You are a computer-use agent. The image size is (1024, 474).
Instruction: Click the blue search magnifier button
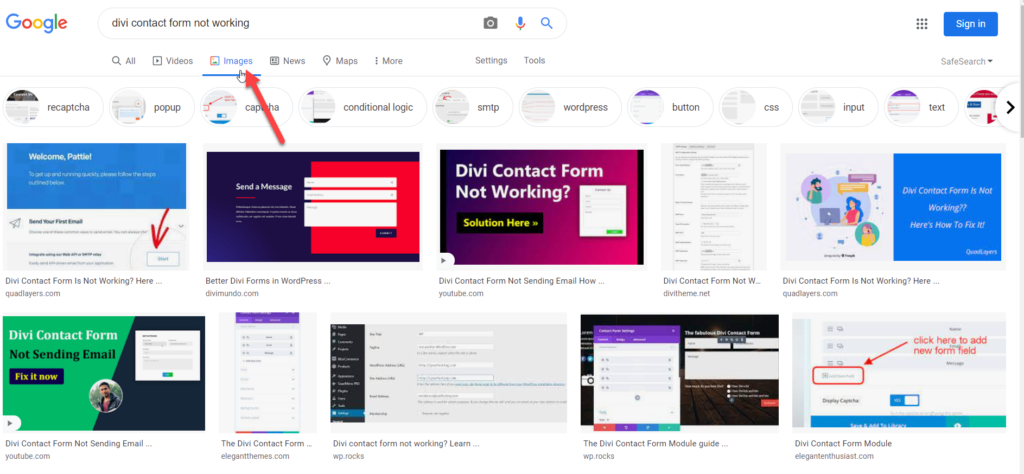coord(547,24)
